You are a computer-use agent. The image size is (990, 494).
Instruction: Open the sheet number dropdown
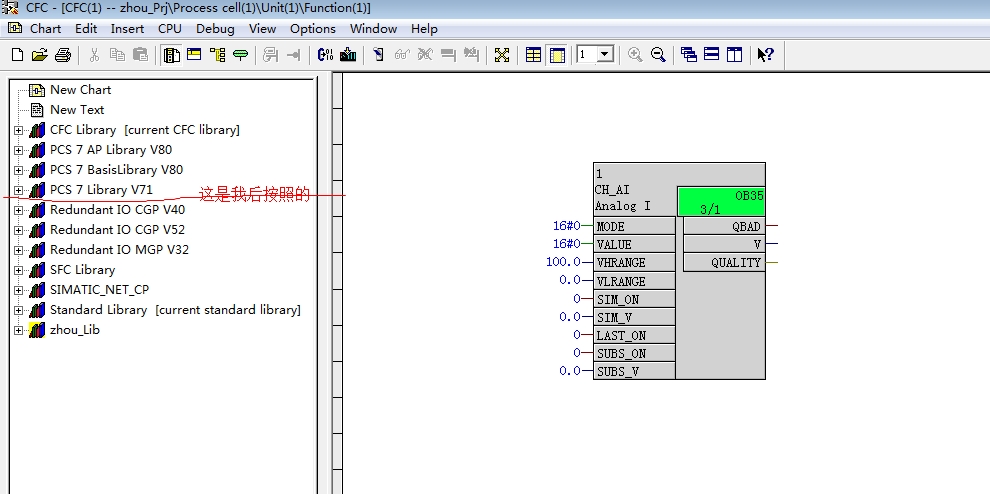605,54
